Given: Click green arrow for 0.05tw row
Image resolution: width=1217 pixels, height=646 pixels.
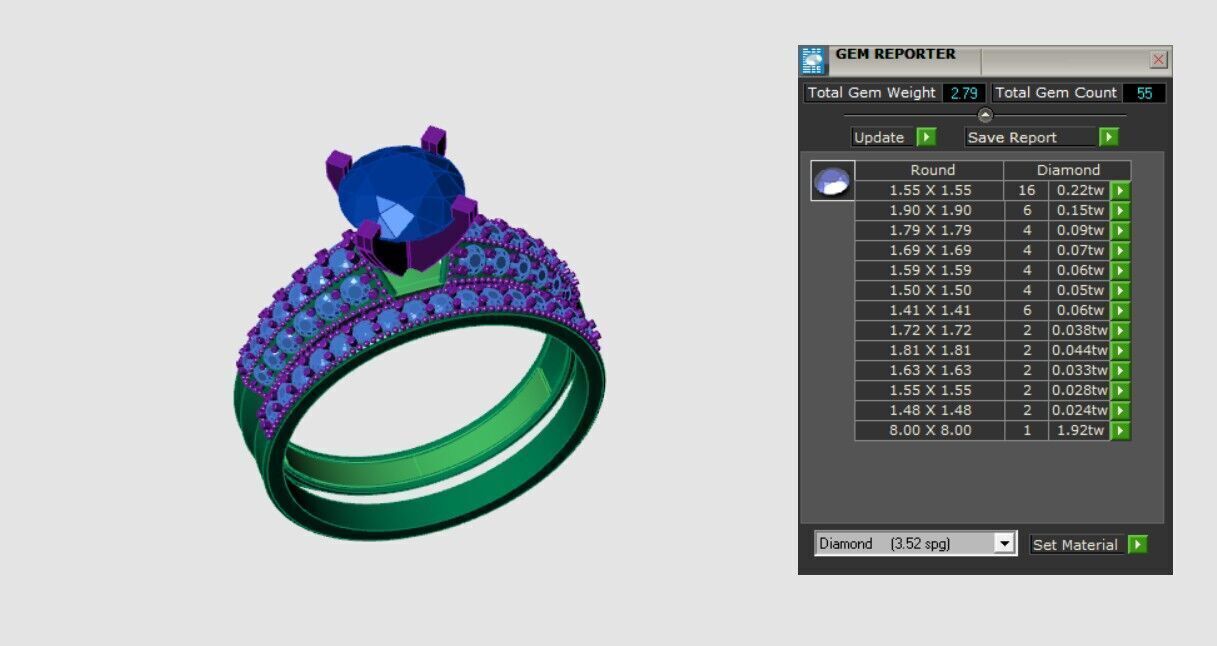Looking at the screenshot, I should 1120,290.
